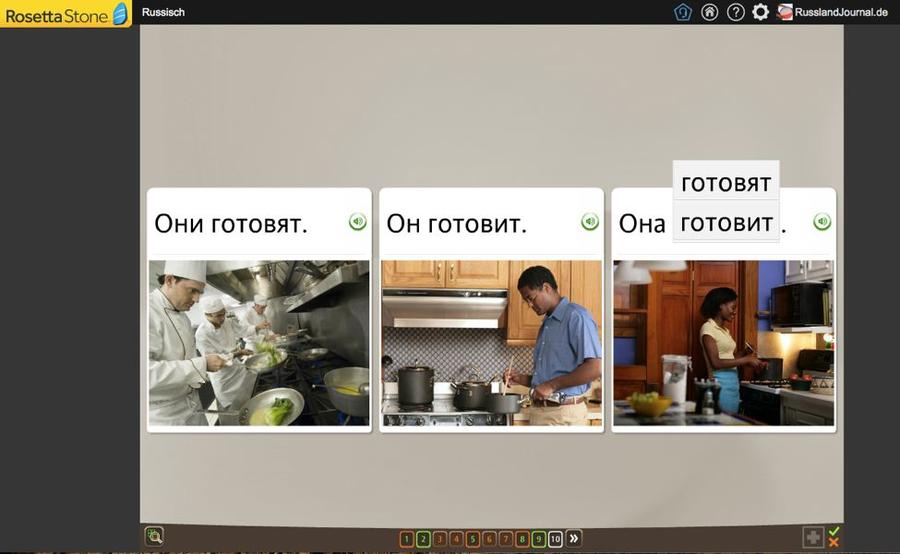Play audio for Он готовит
This screenshot has height=554, width=900.
point(590,222)
